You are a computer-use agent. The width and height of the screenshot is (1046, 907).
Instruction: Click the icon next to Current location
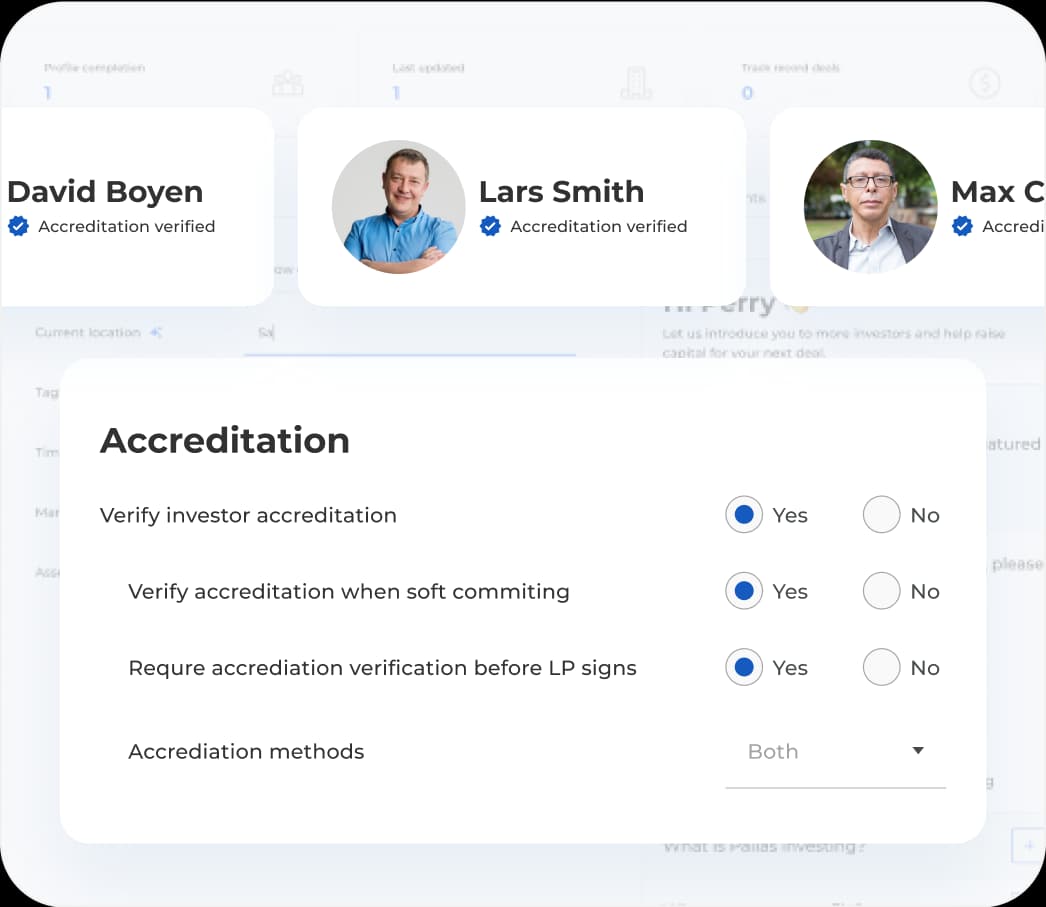tap(156, 332)
